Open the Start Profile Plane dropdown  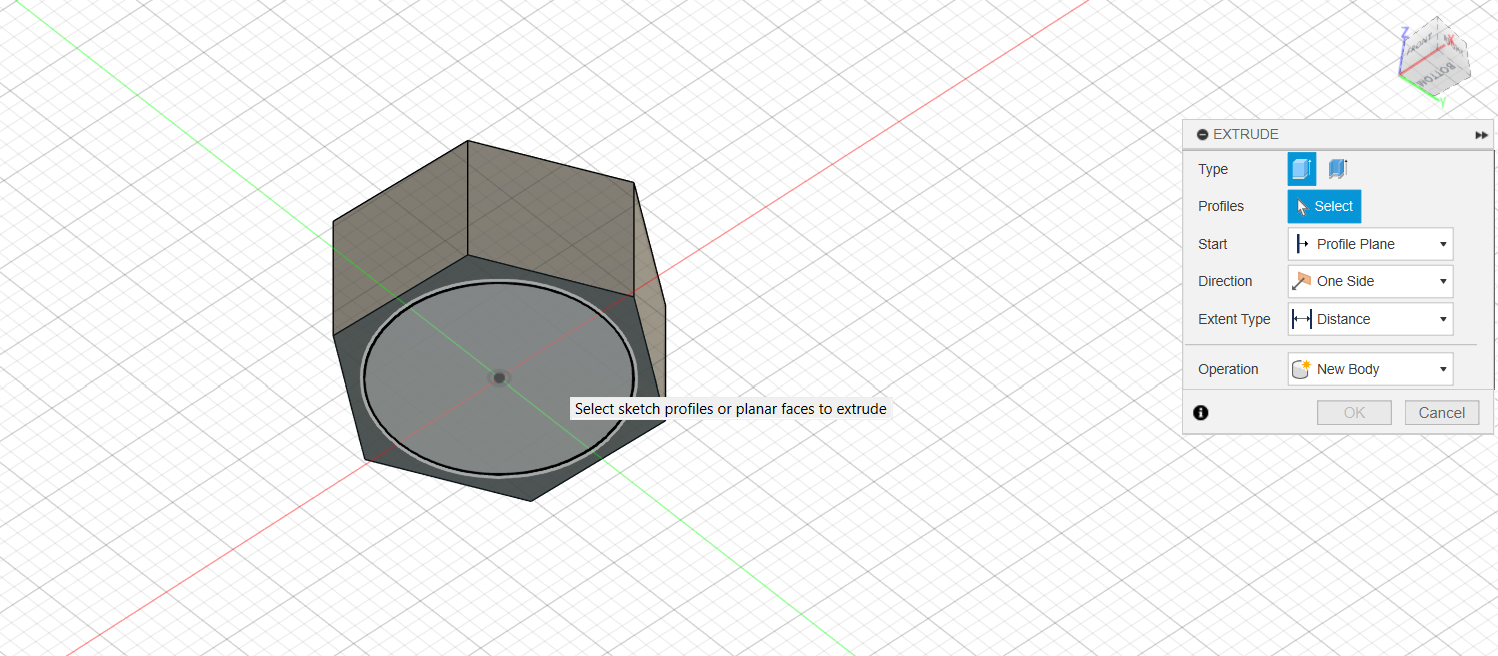(x=1370, y=244)
